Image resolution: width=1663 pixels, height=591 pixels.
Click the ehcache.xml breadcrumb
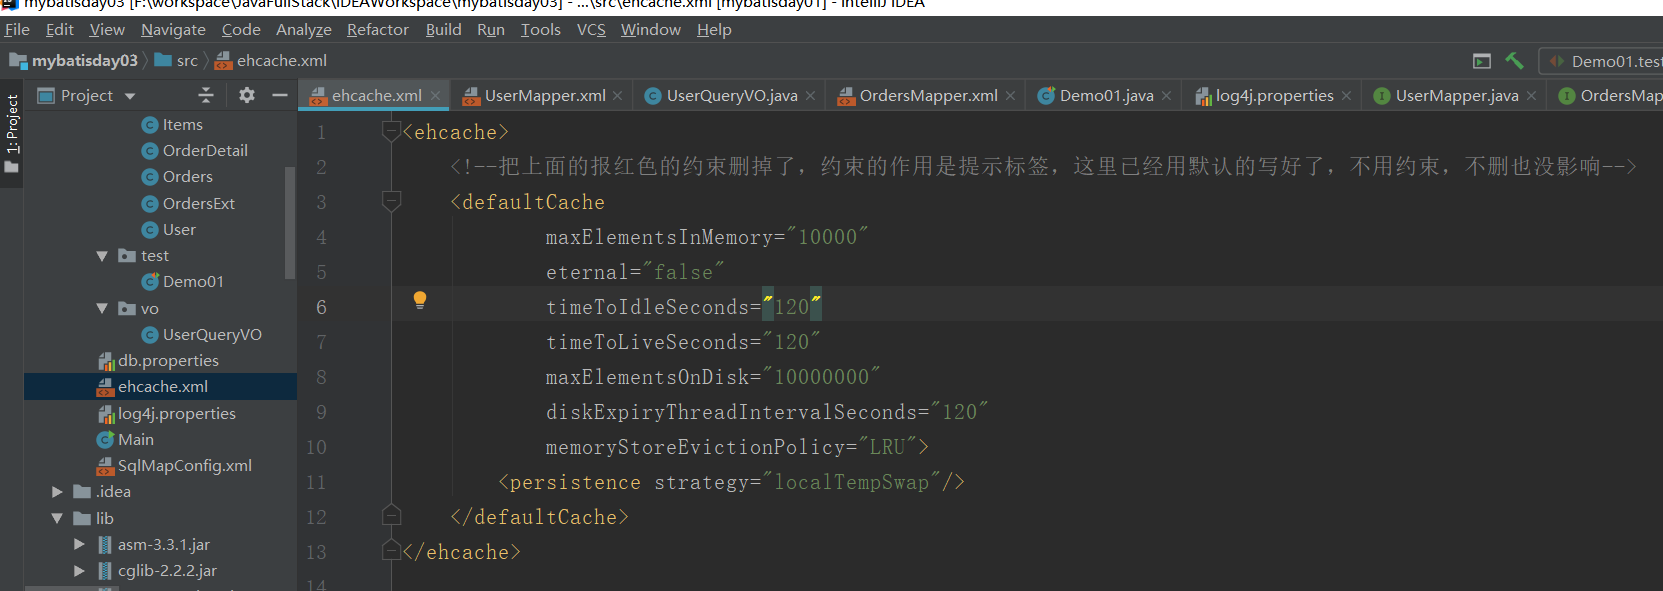click(x=271, y=61)
